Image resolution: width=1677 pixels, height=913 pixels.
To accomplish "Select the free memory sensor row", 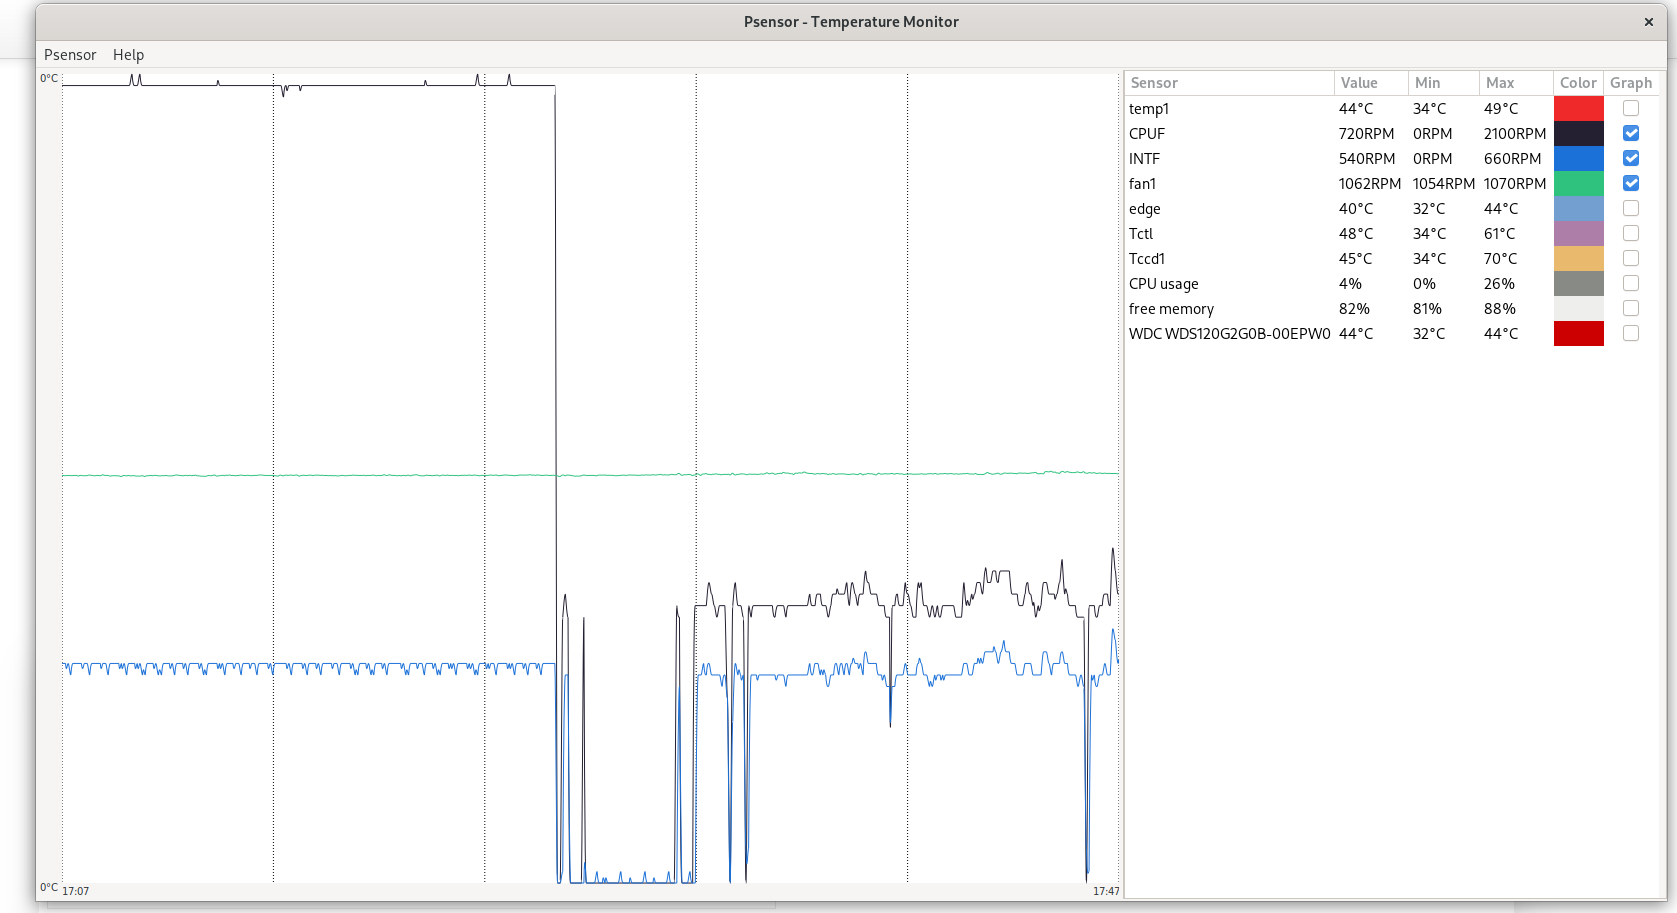I will click(1171, 309).
